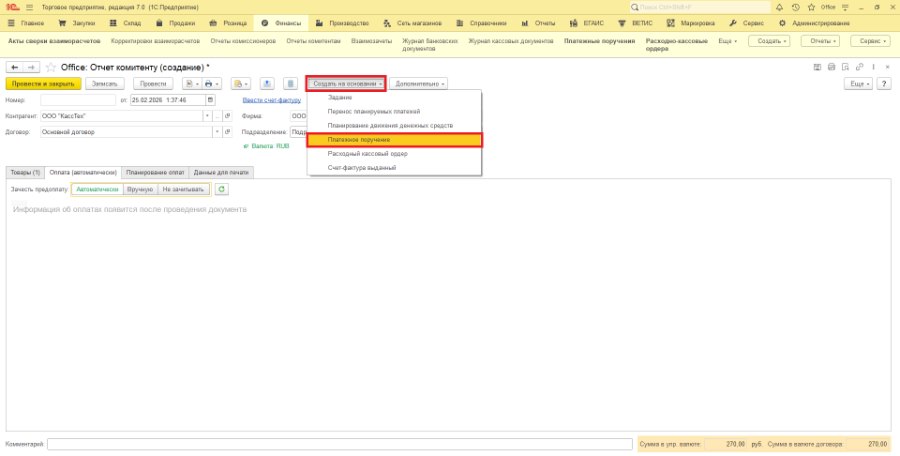Click the Провести button
The height and width of the screenshot is (456, 900).
[153, 84]
